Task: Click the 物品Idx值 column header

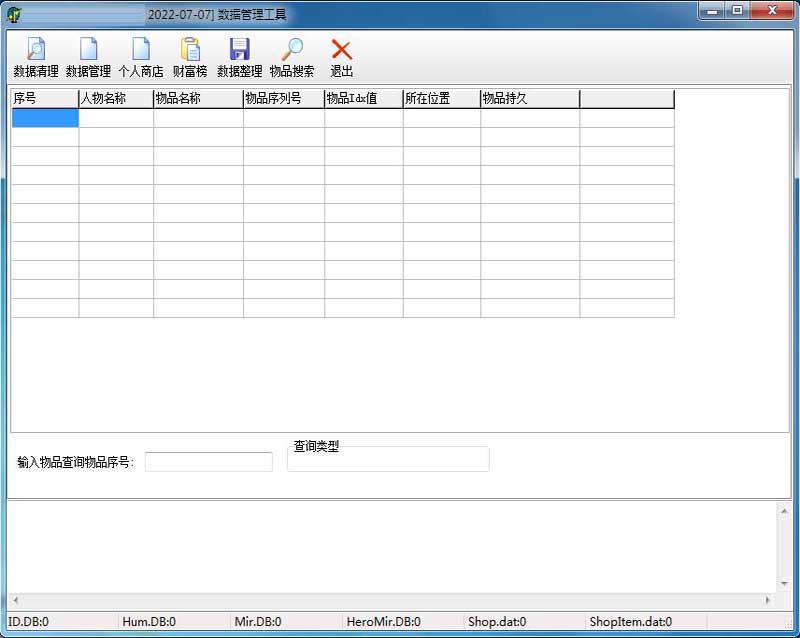Action: point(364,99)
